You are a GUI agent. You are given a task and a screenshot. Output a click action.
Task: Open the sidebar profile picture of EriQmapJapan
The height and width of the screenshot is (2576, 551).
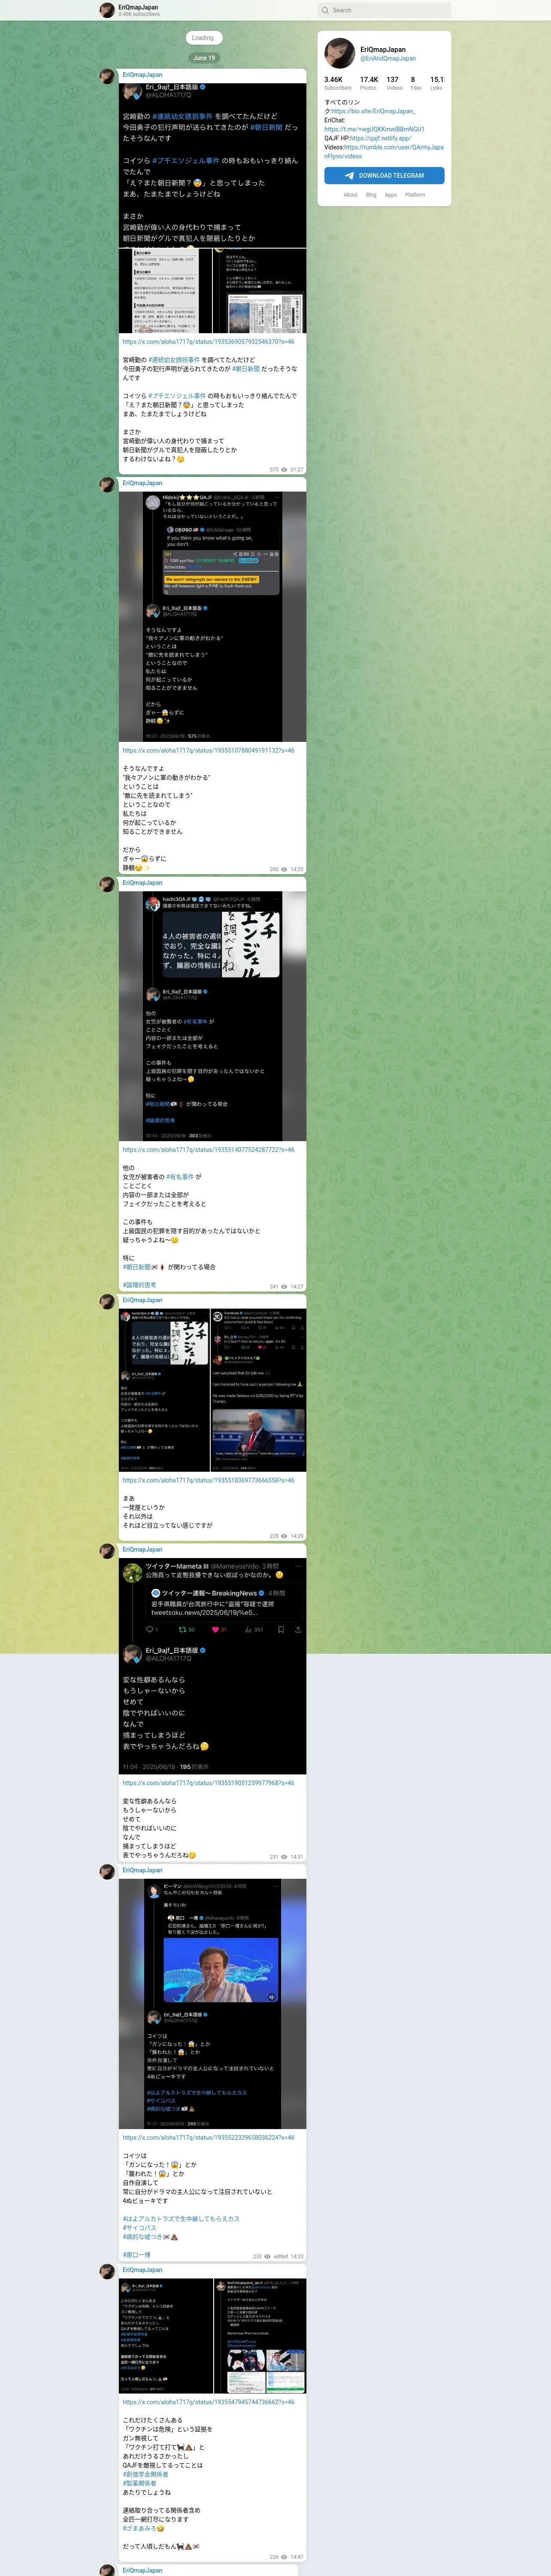339,53
